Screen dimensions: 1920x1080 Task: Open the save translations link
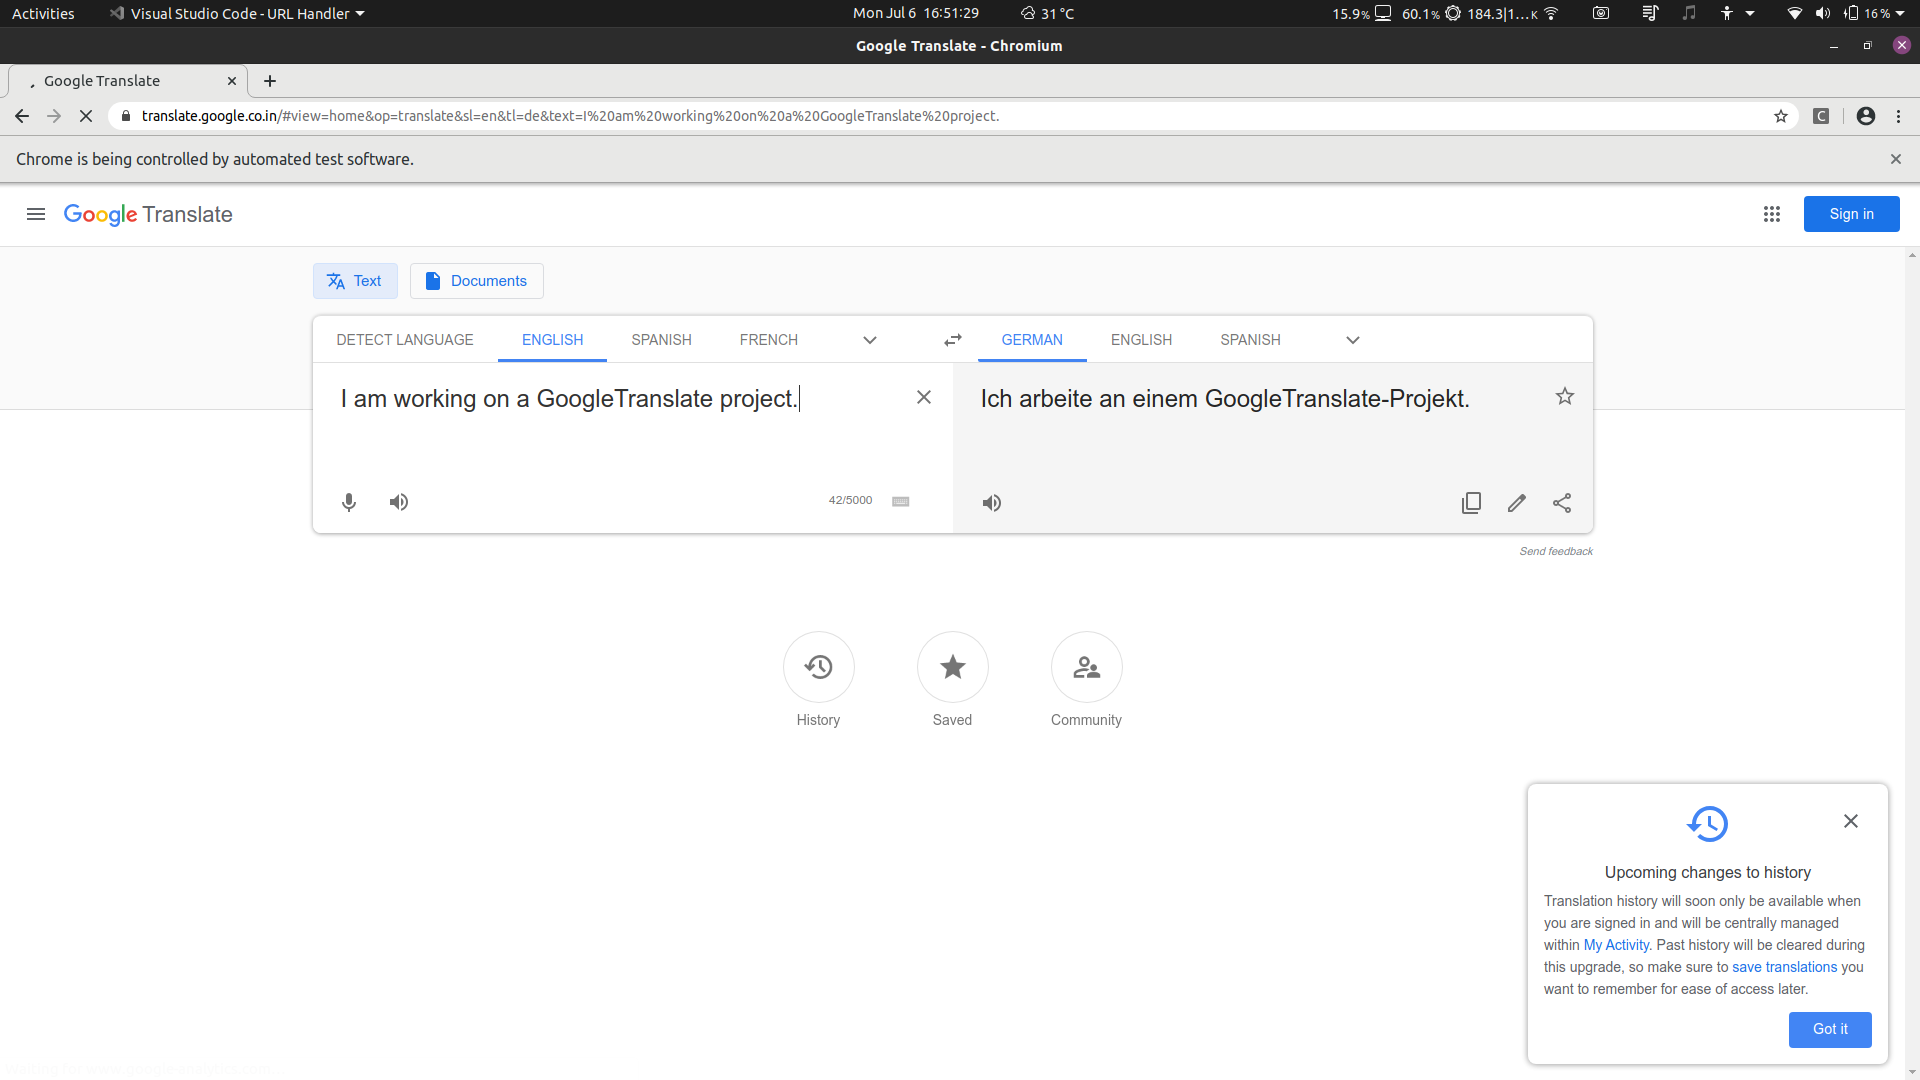pos(1785,967)
